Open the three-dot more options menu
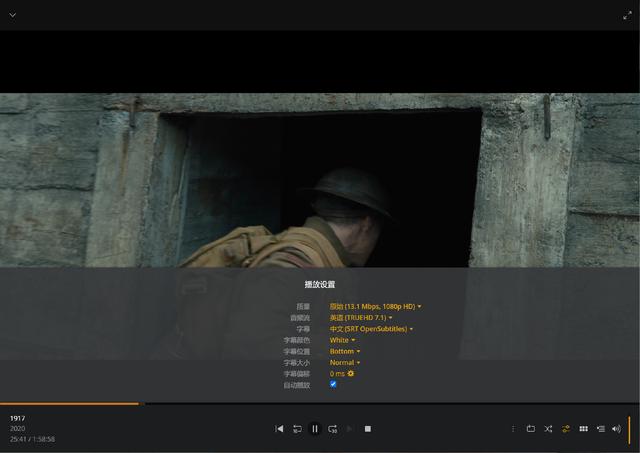The width and height of the screenshot is (640, 453). click(x=513, y=429)
